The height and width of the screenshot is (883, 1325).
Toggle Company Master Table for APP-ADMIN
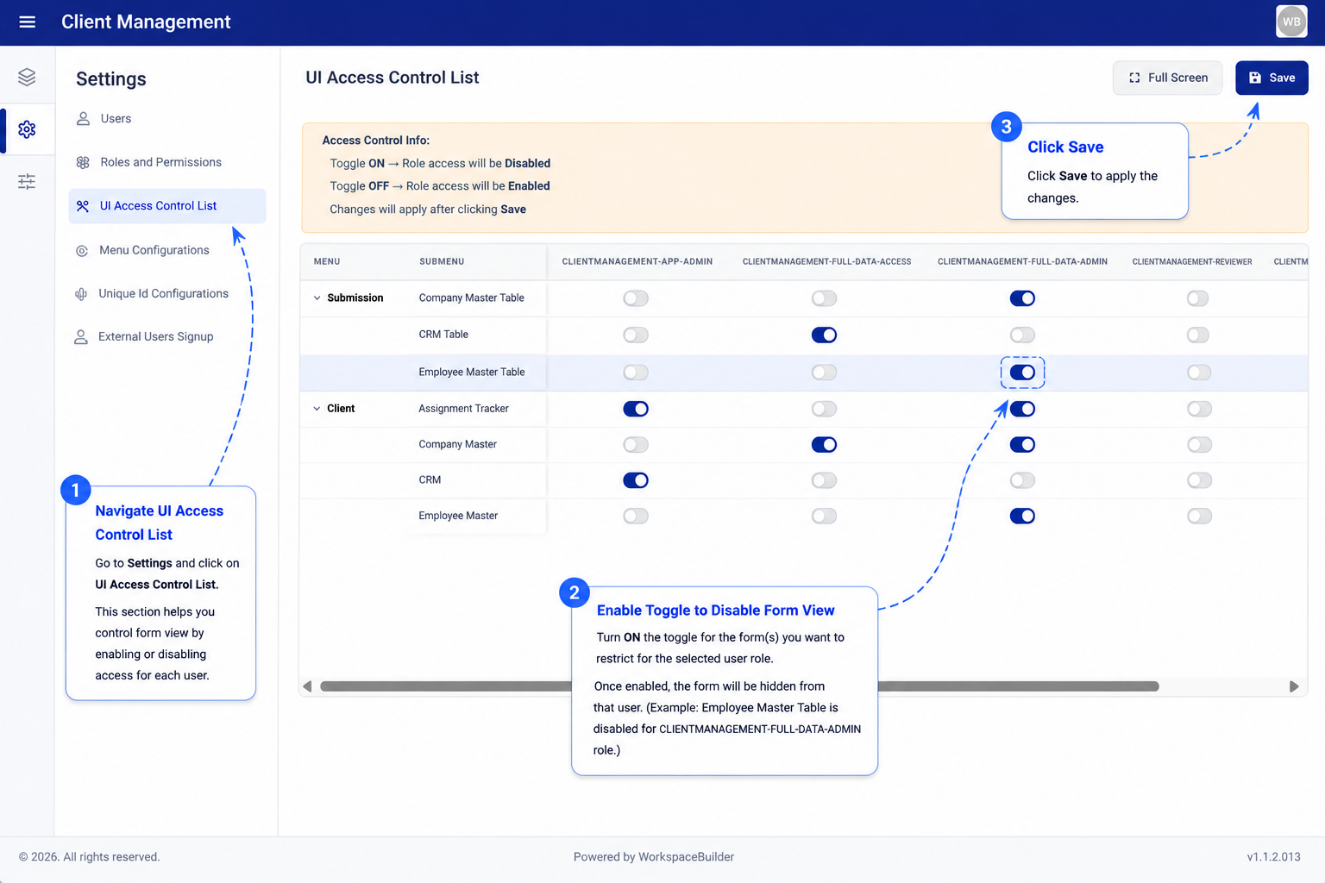[x=635, y=298]
